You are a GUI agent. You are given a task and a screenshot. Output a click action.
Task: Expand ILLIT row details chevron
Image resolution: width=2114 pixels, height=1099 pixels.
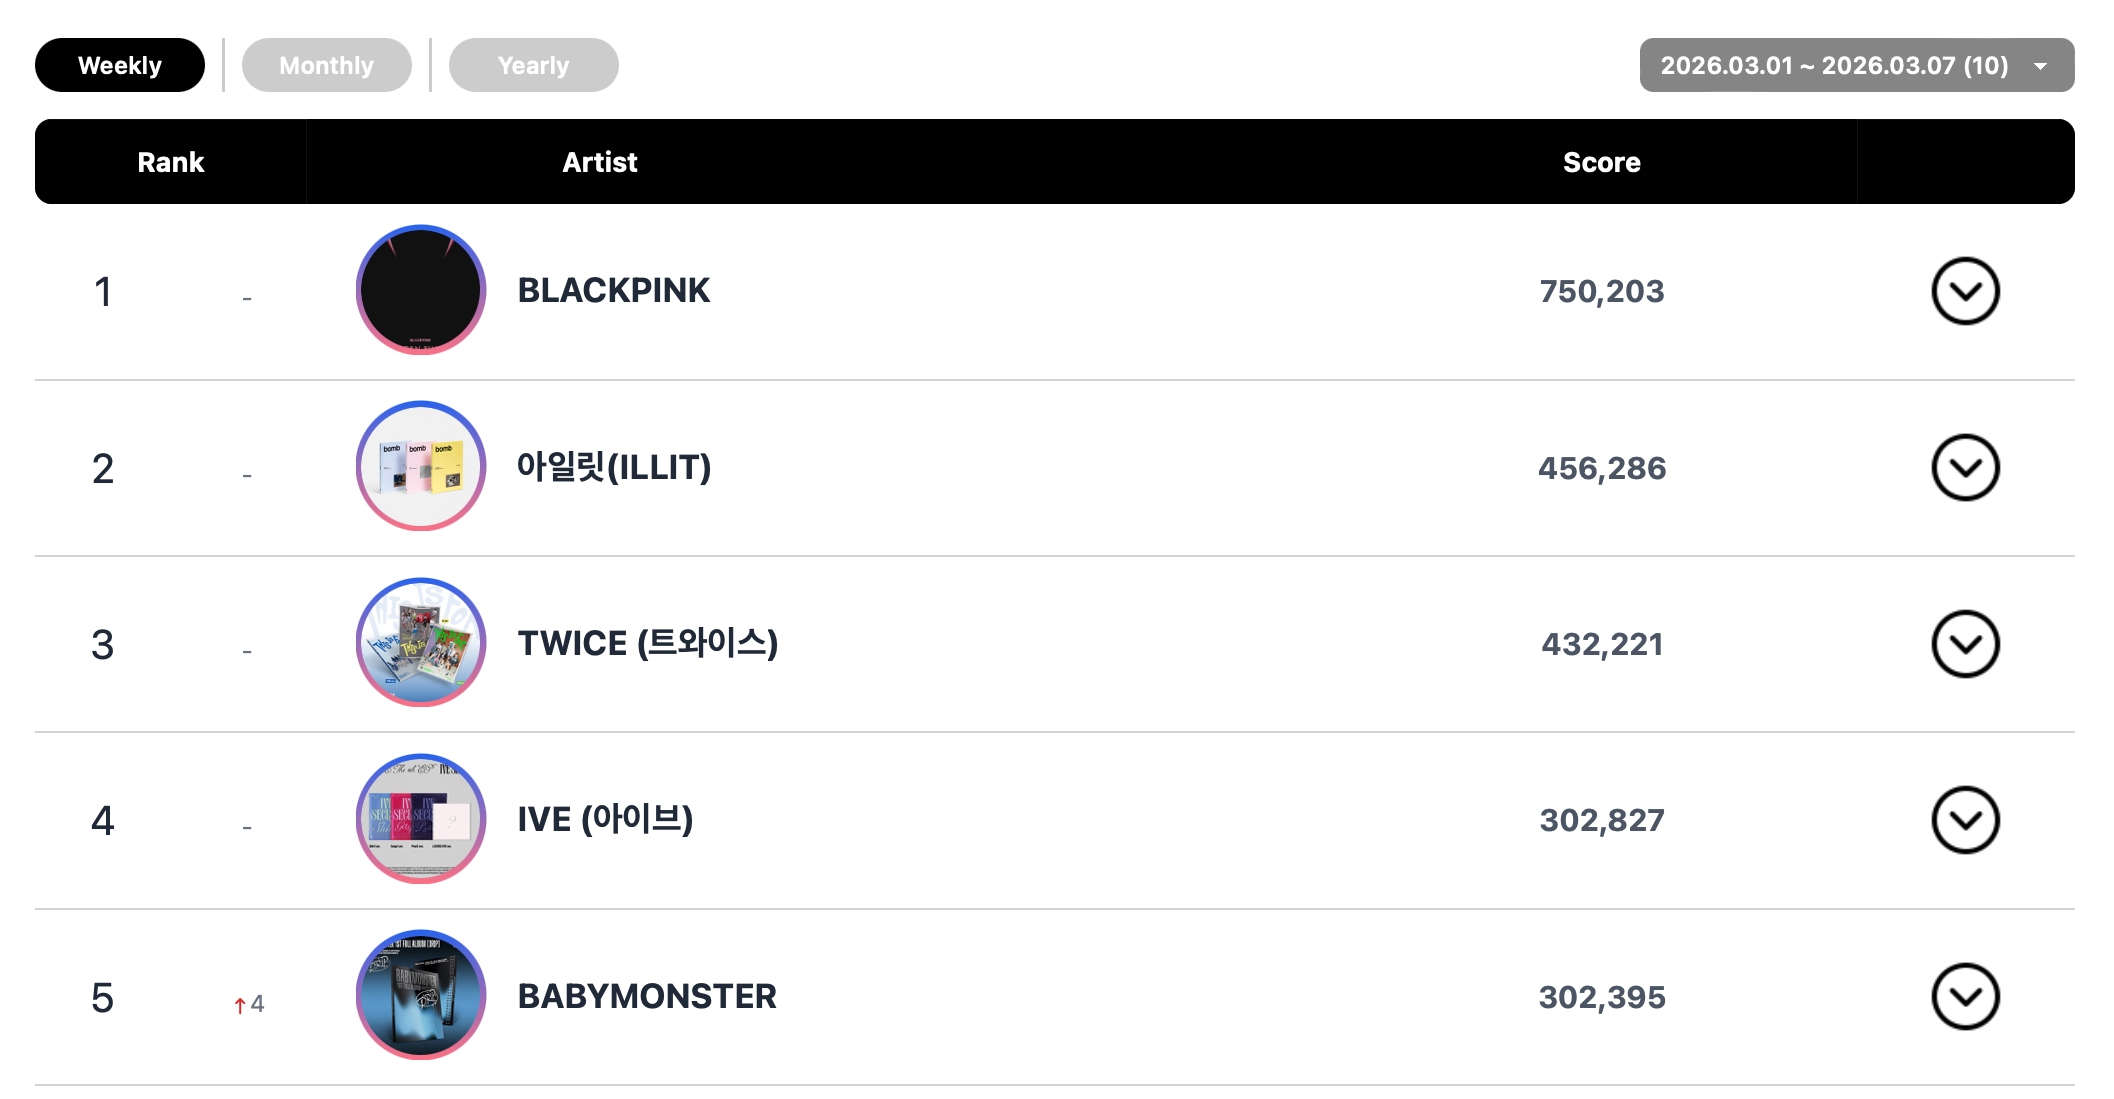(1965, 467)
